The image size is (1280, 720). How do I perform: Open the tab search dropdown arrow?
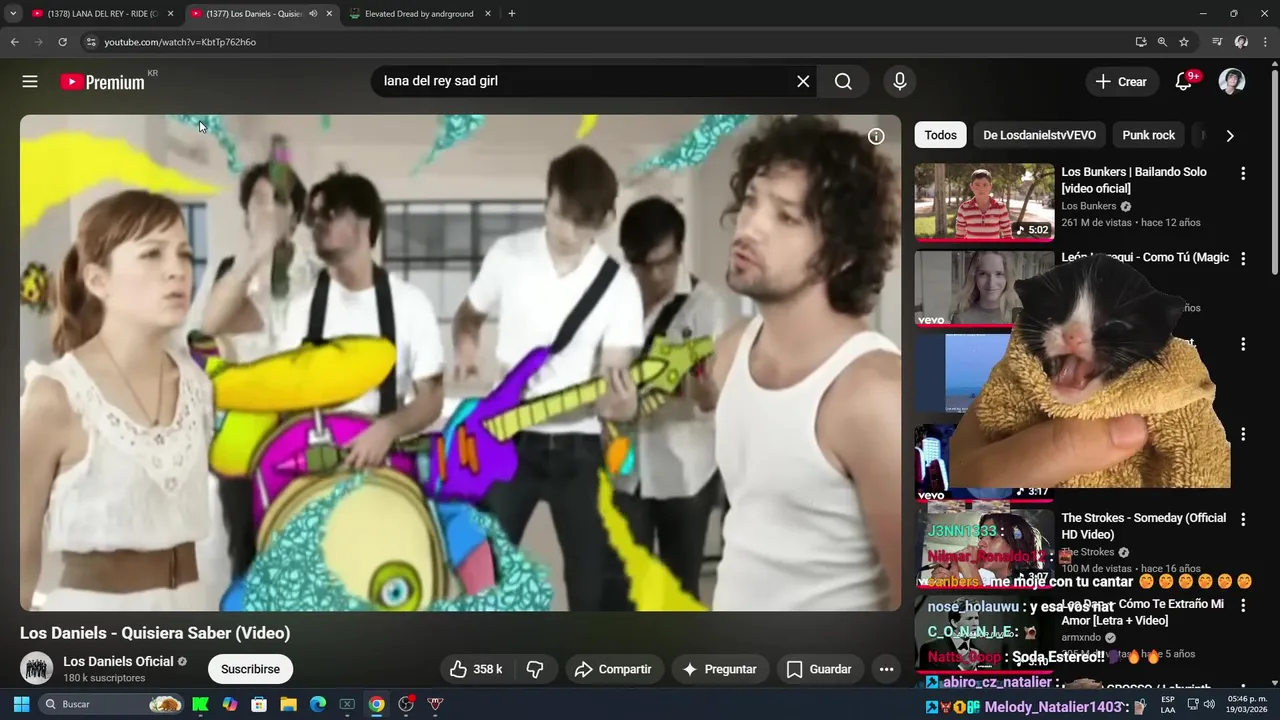tap(13, 14)
